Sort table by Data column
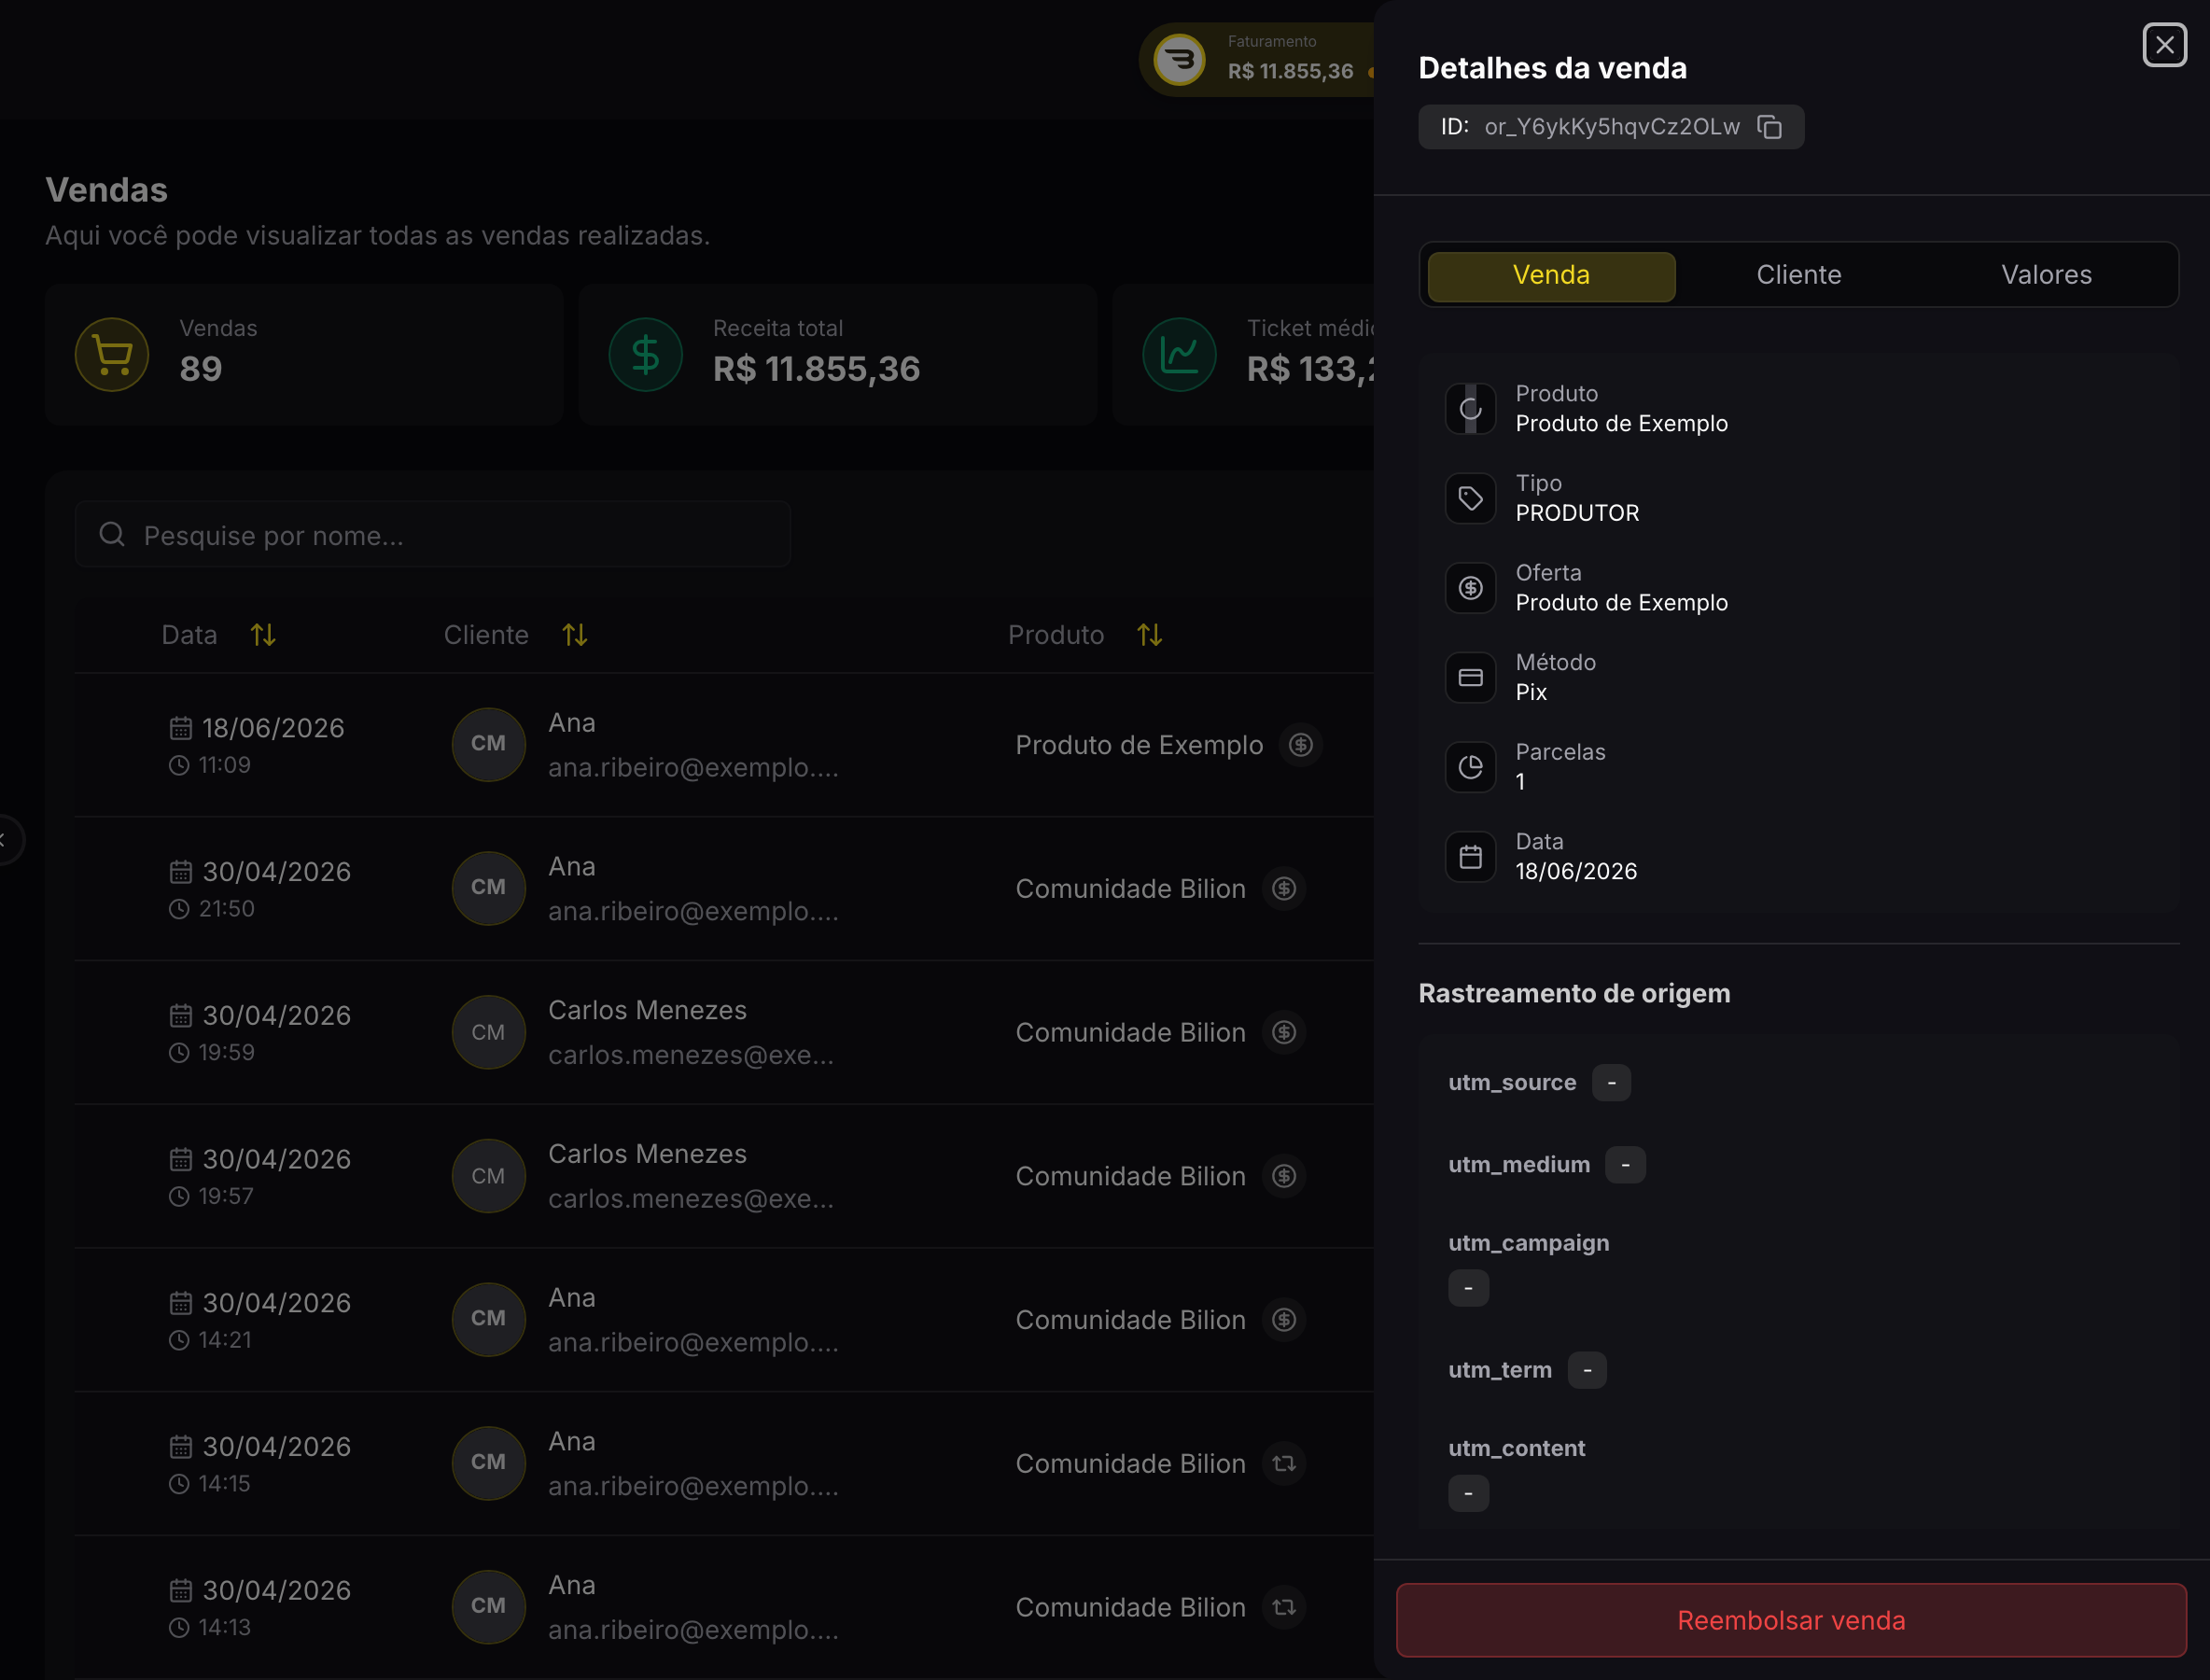This screenshot has width=2210, height=1680. click(263, 635)
